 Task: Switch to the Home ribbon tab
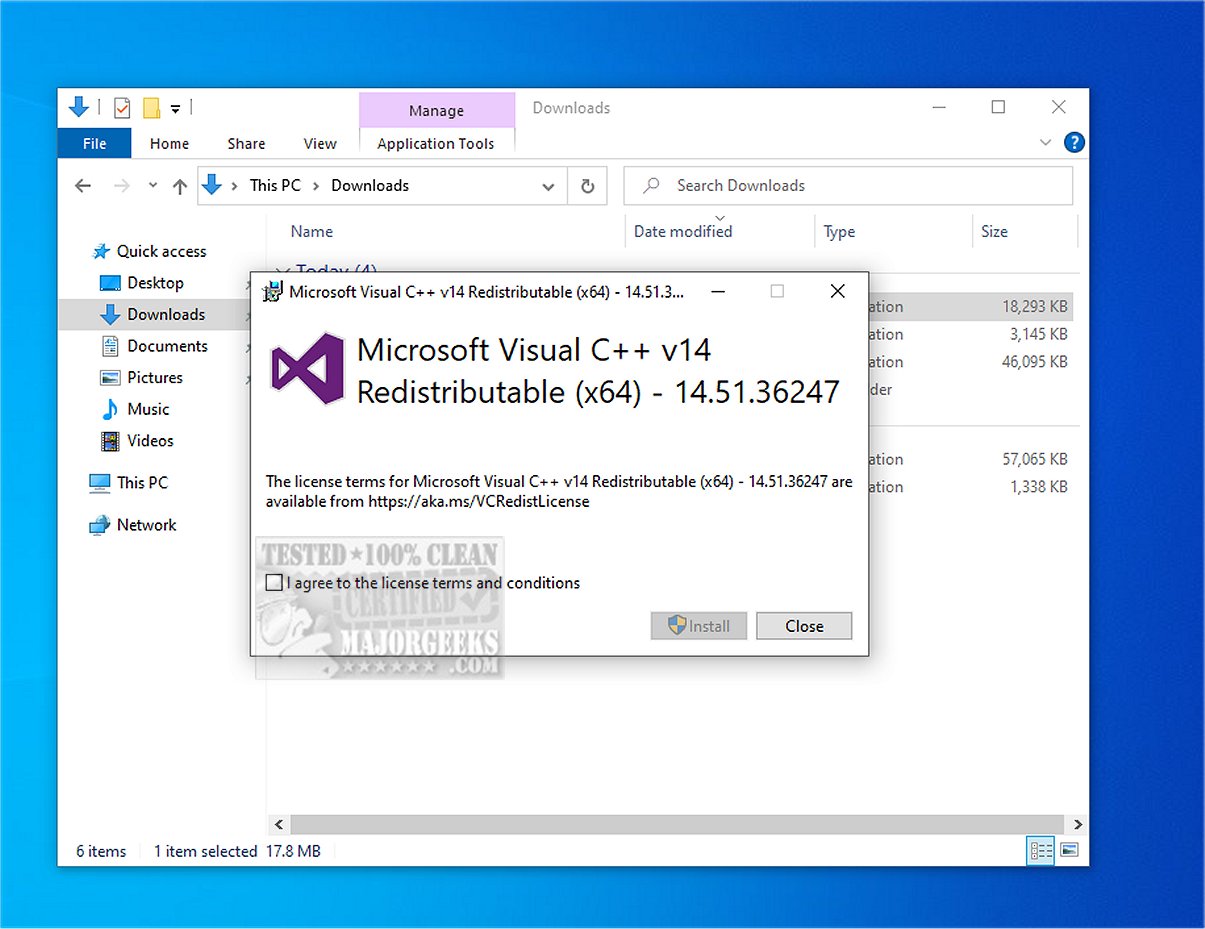(169, 143)
